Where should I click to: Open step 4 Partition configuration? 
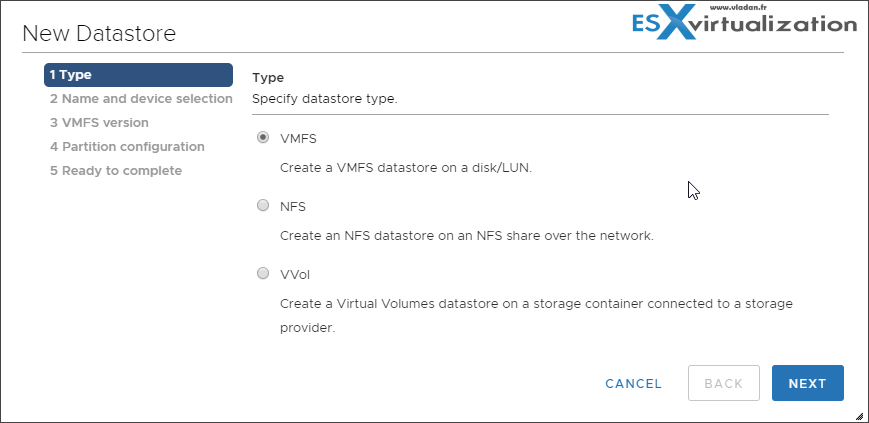[x=127, y=147]
